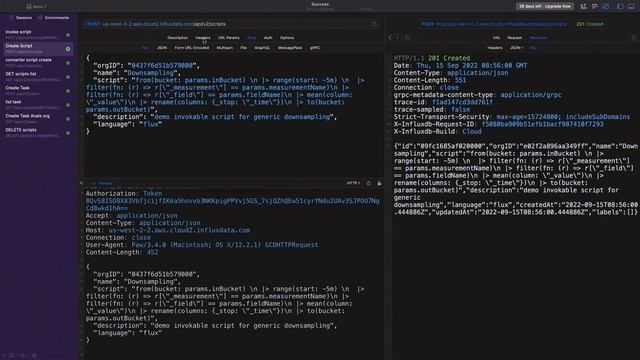
Task: Click status dot beside 'invoke script'
Action: (68, 35)
